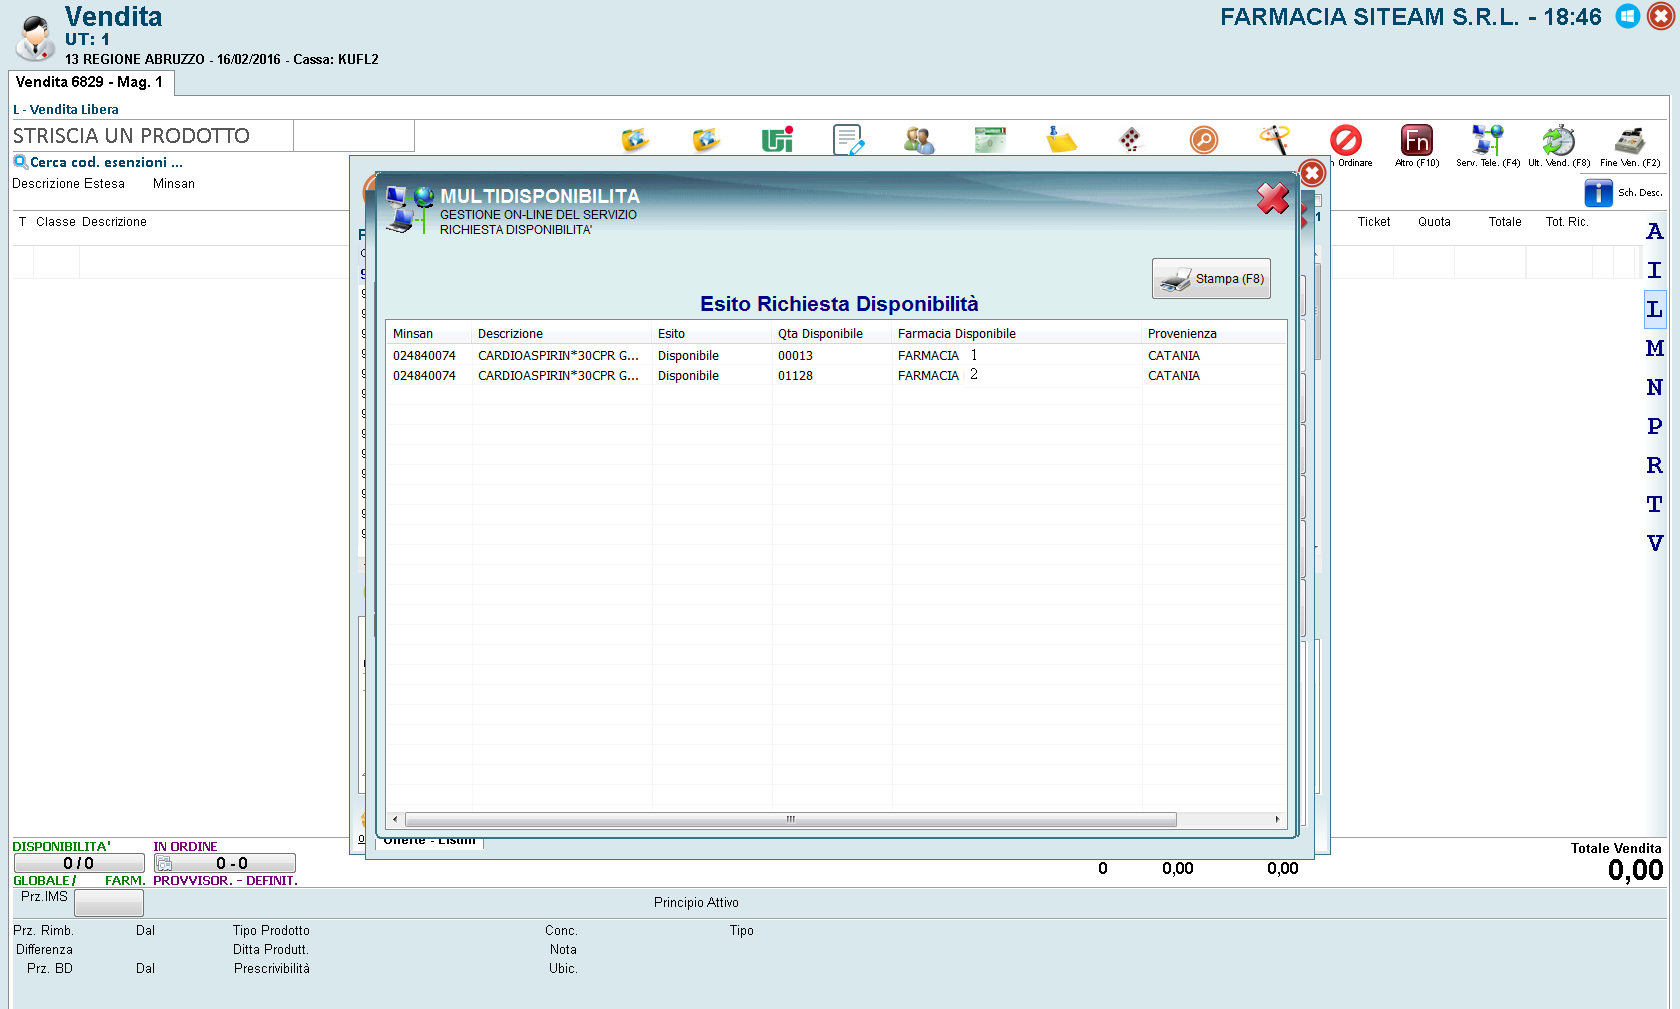The image size is (1680, 1009).
Task: Sort by Minsan column header
Action: pos(429,334)
